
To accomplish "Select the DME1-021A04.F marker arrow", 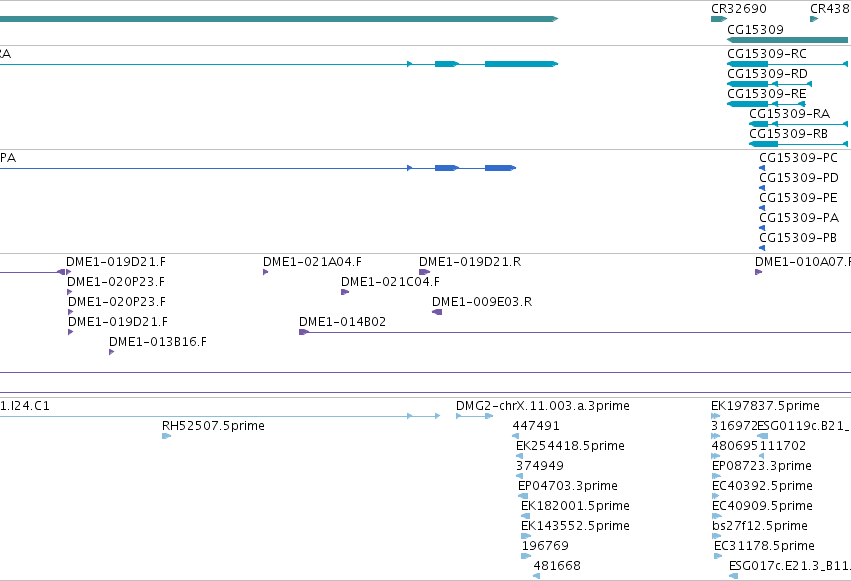I will point(265,272).
